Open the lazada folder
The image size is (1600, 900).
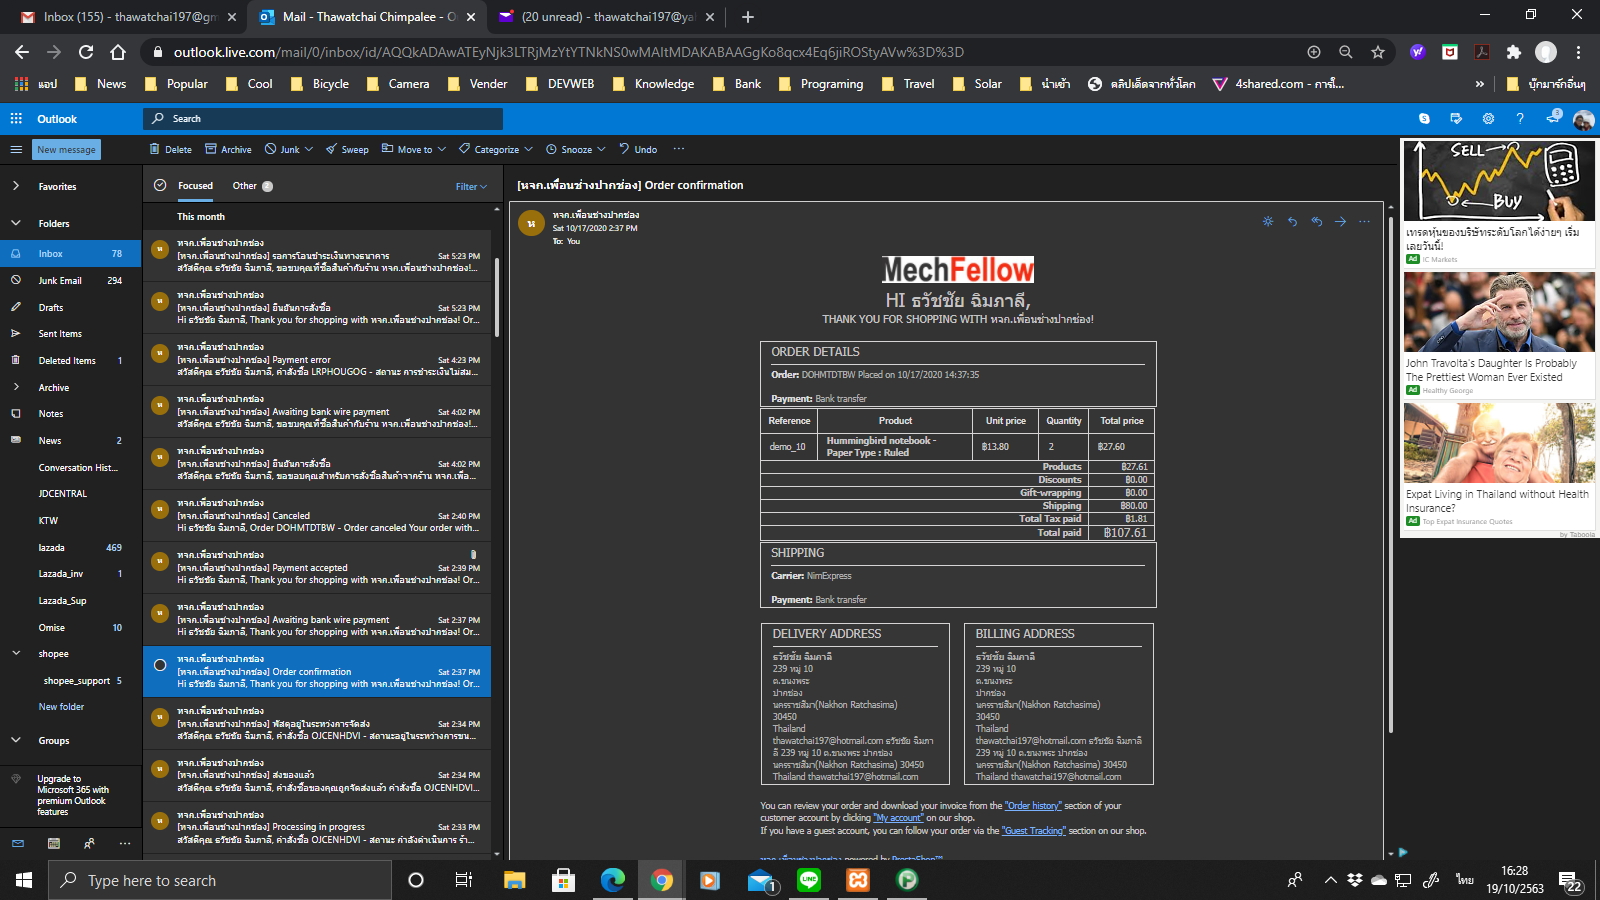point(71,547)
